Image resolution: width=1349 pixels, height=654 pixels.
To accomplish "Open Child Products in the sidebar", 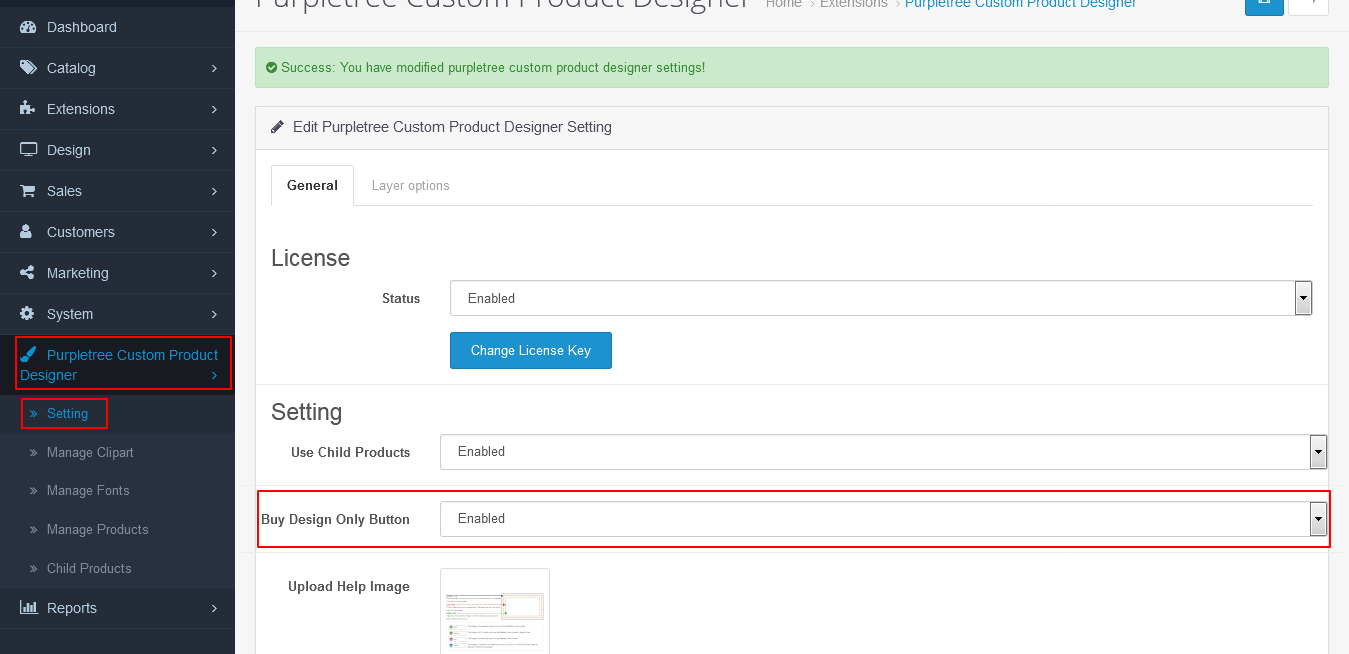I will [x=89, y=569].
